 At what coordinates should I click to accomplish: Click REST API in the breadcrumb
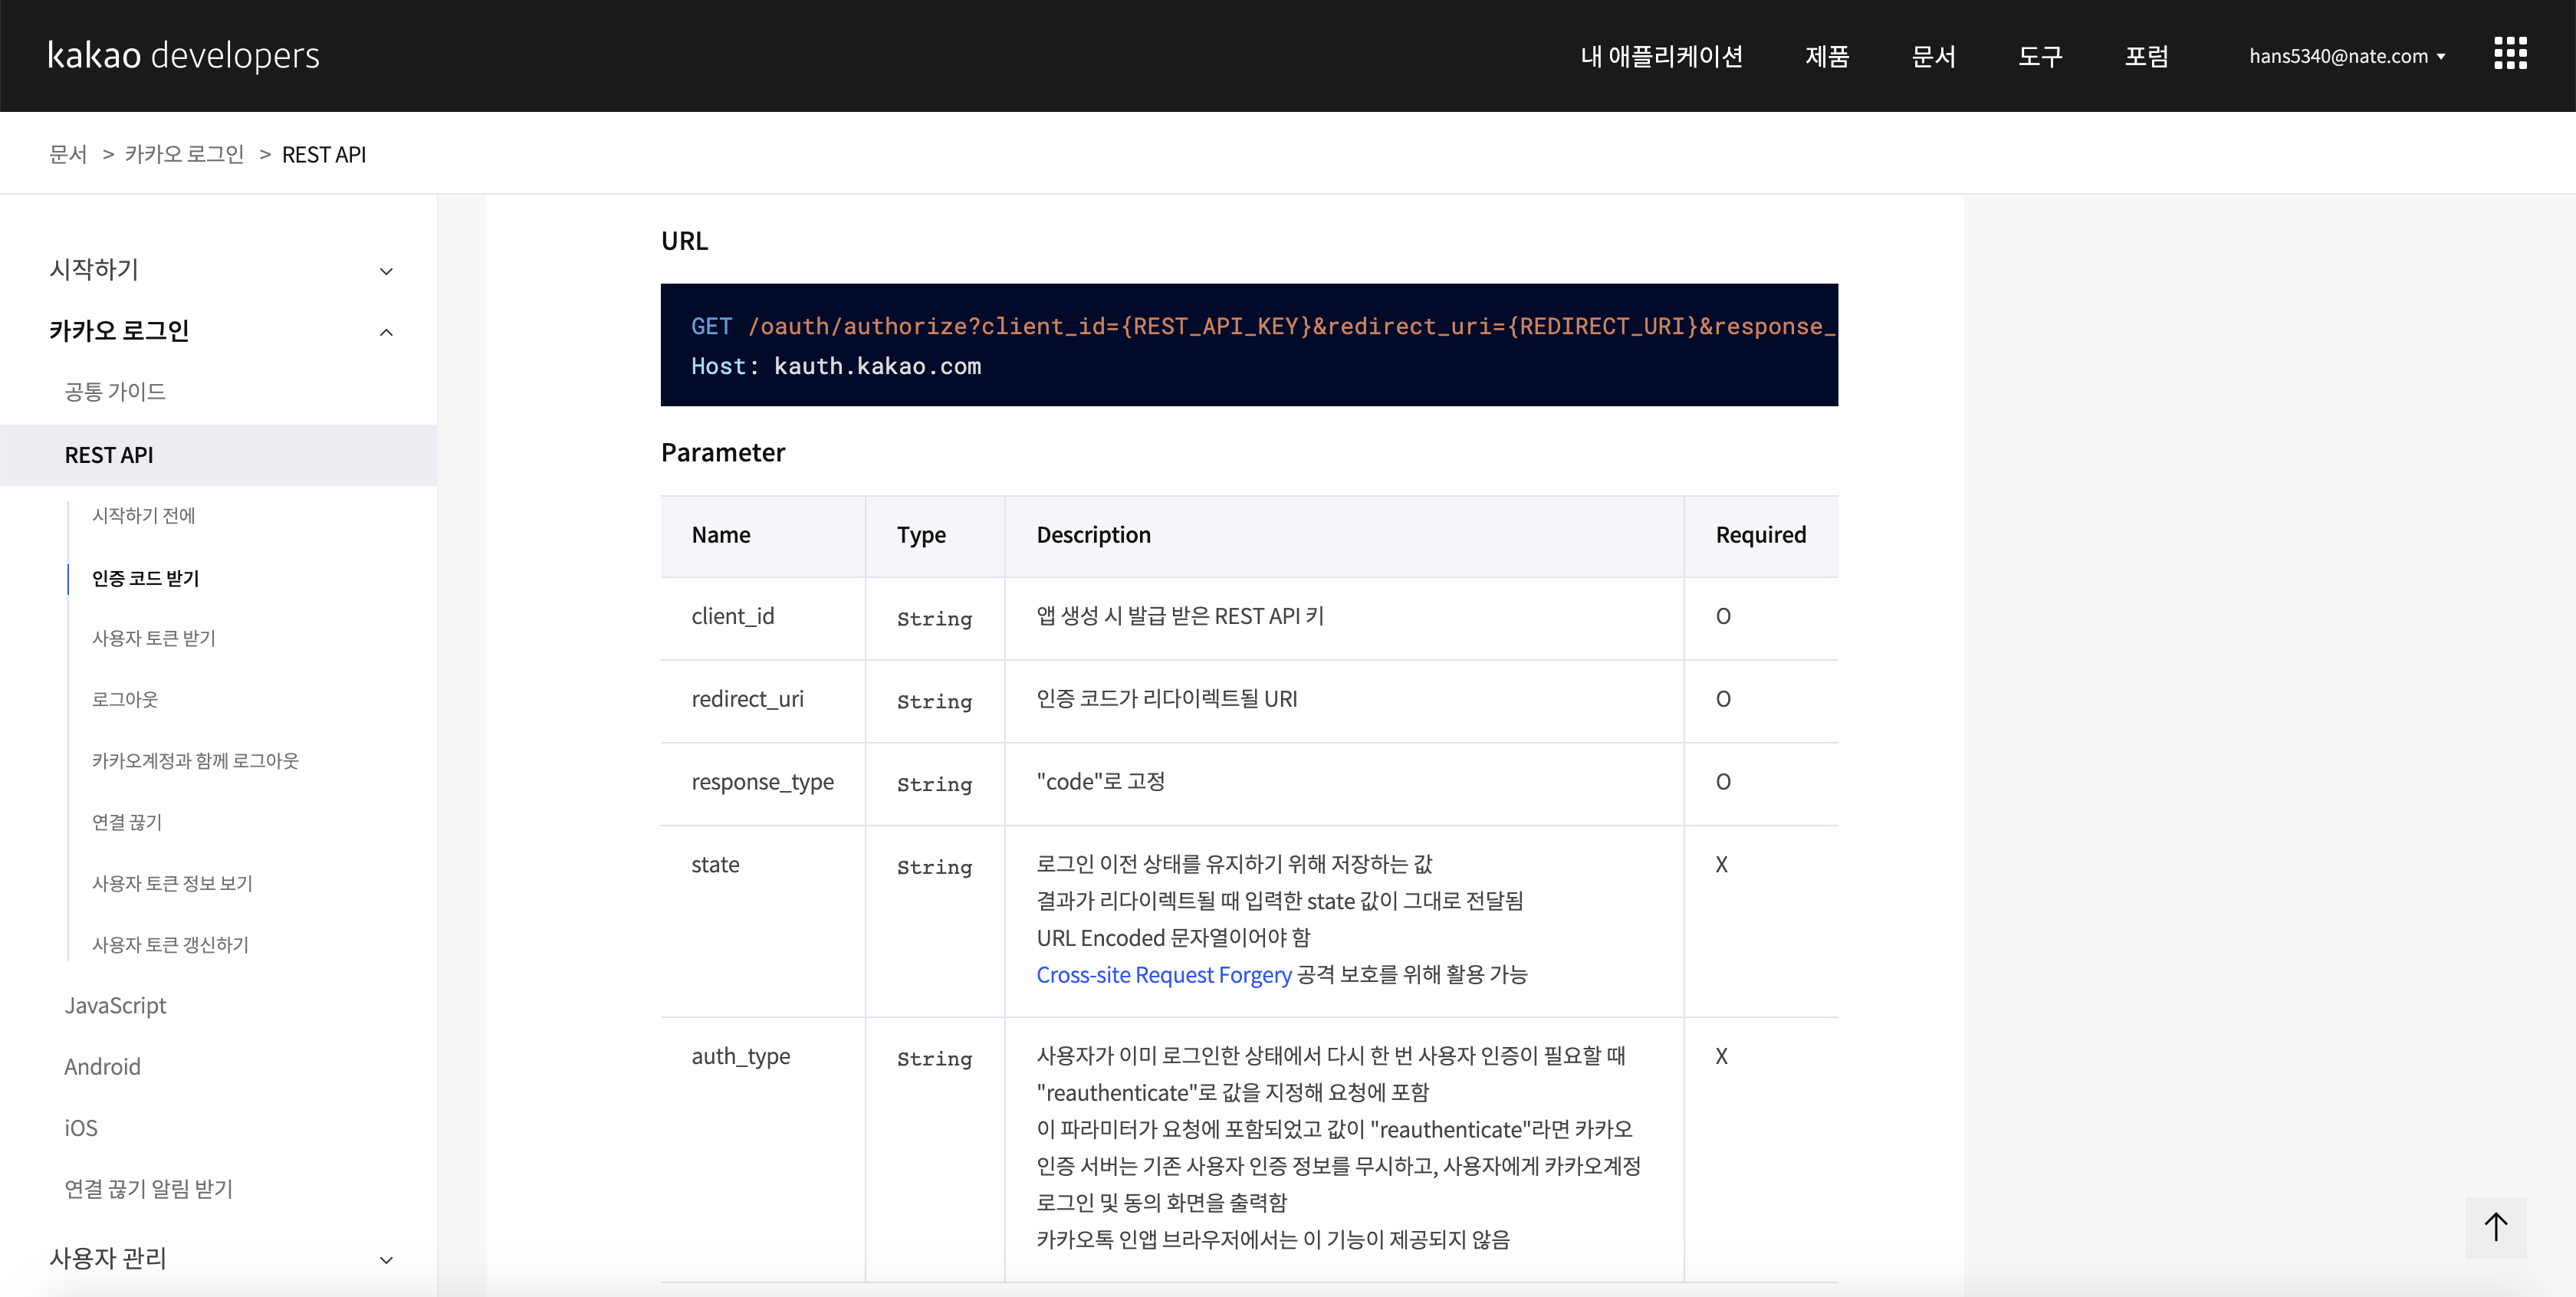pos(324,154)
